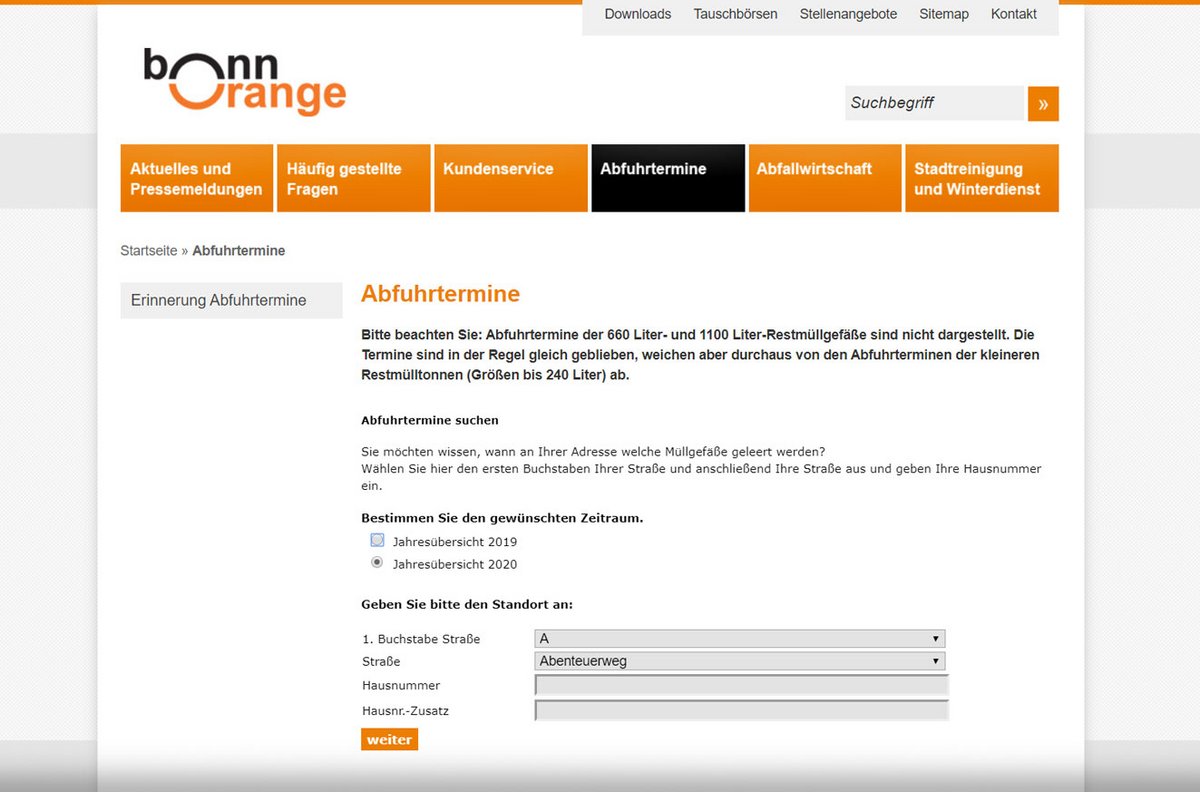Open the Abfallwirtschaft menu item
This screenshot has width=1200, height=792.
pyautogui.click(x=825, y=178)
